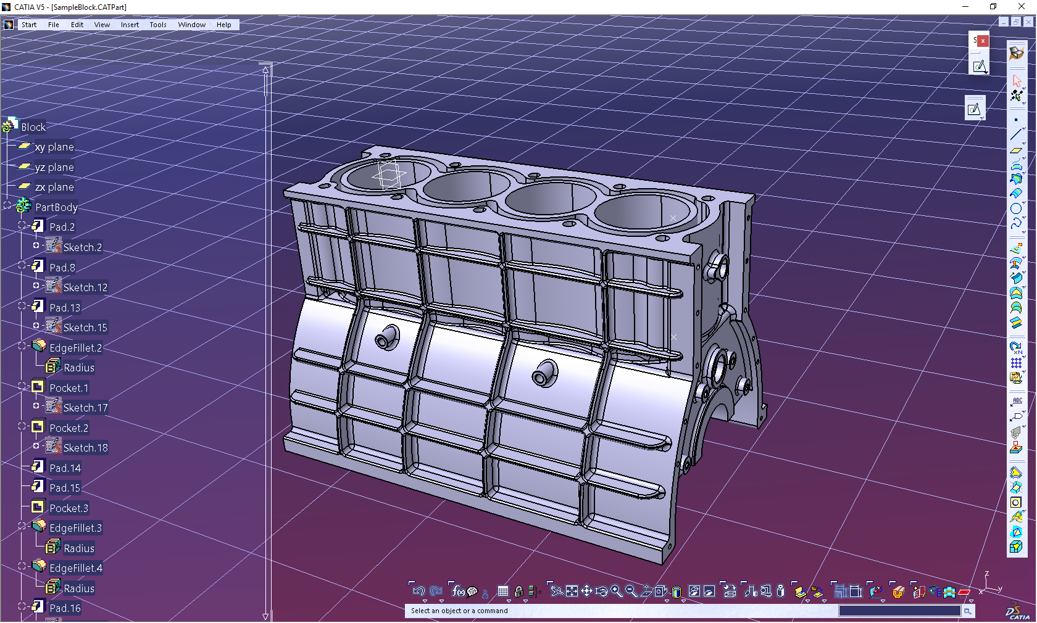Collapse the PartBody tree node

pyautogui.click(x=8, y=206)
